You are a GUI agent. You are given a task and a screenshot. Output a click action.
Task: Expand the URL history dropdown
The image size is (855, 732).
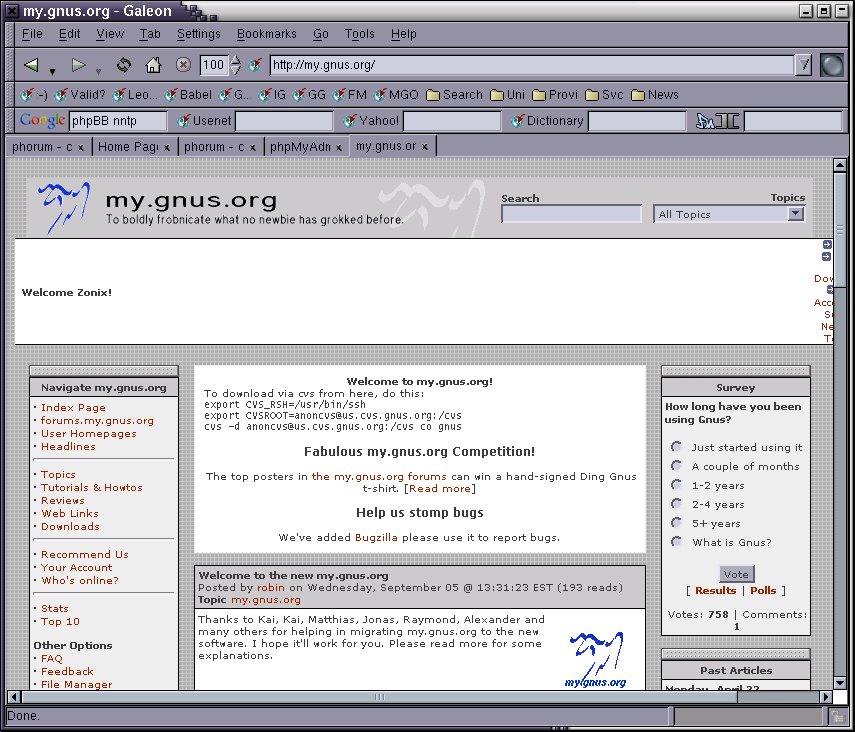[x=803, y=65]
